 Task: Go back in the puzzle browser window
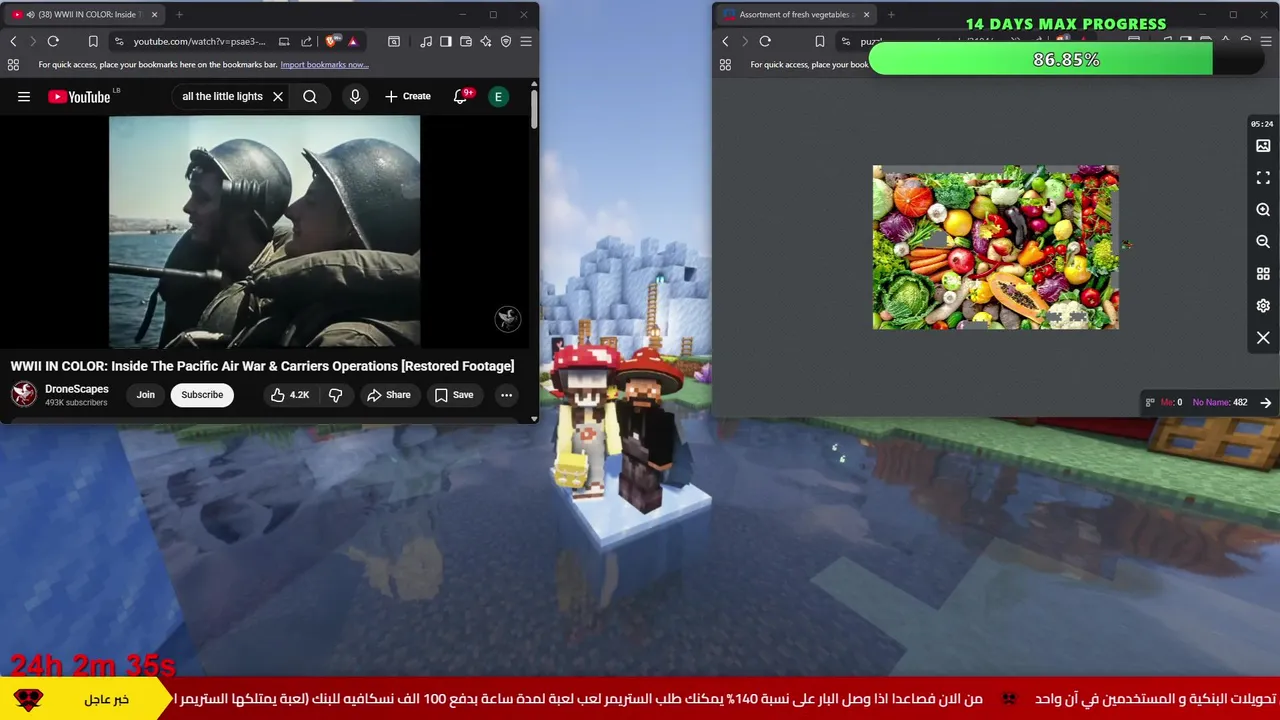[725, 41]
